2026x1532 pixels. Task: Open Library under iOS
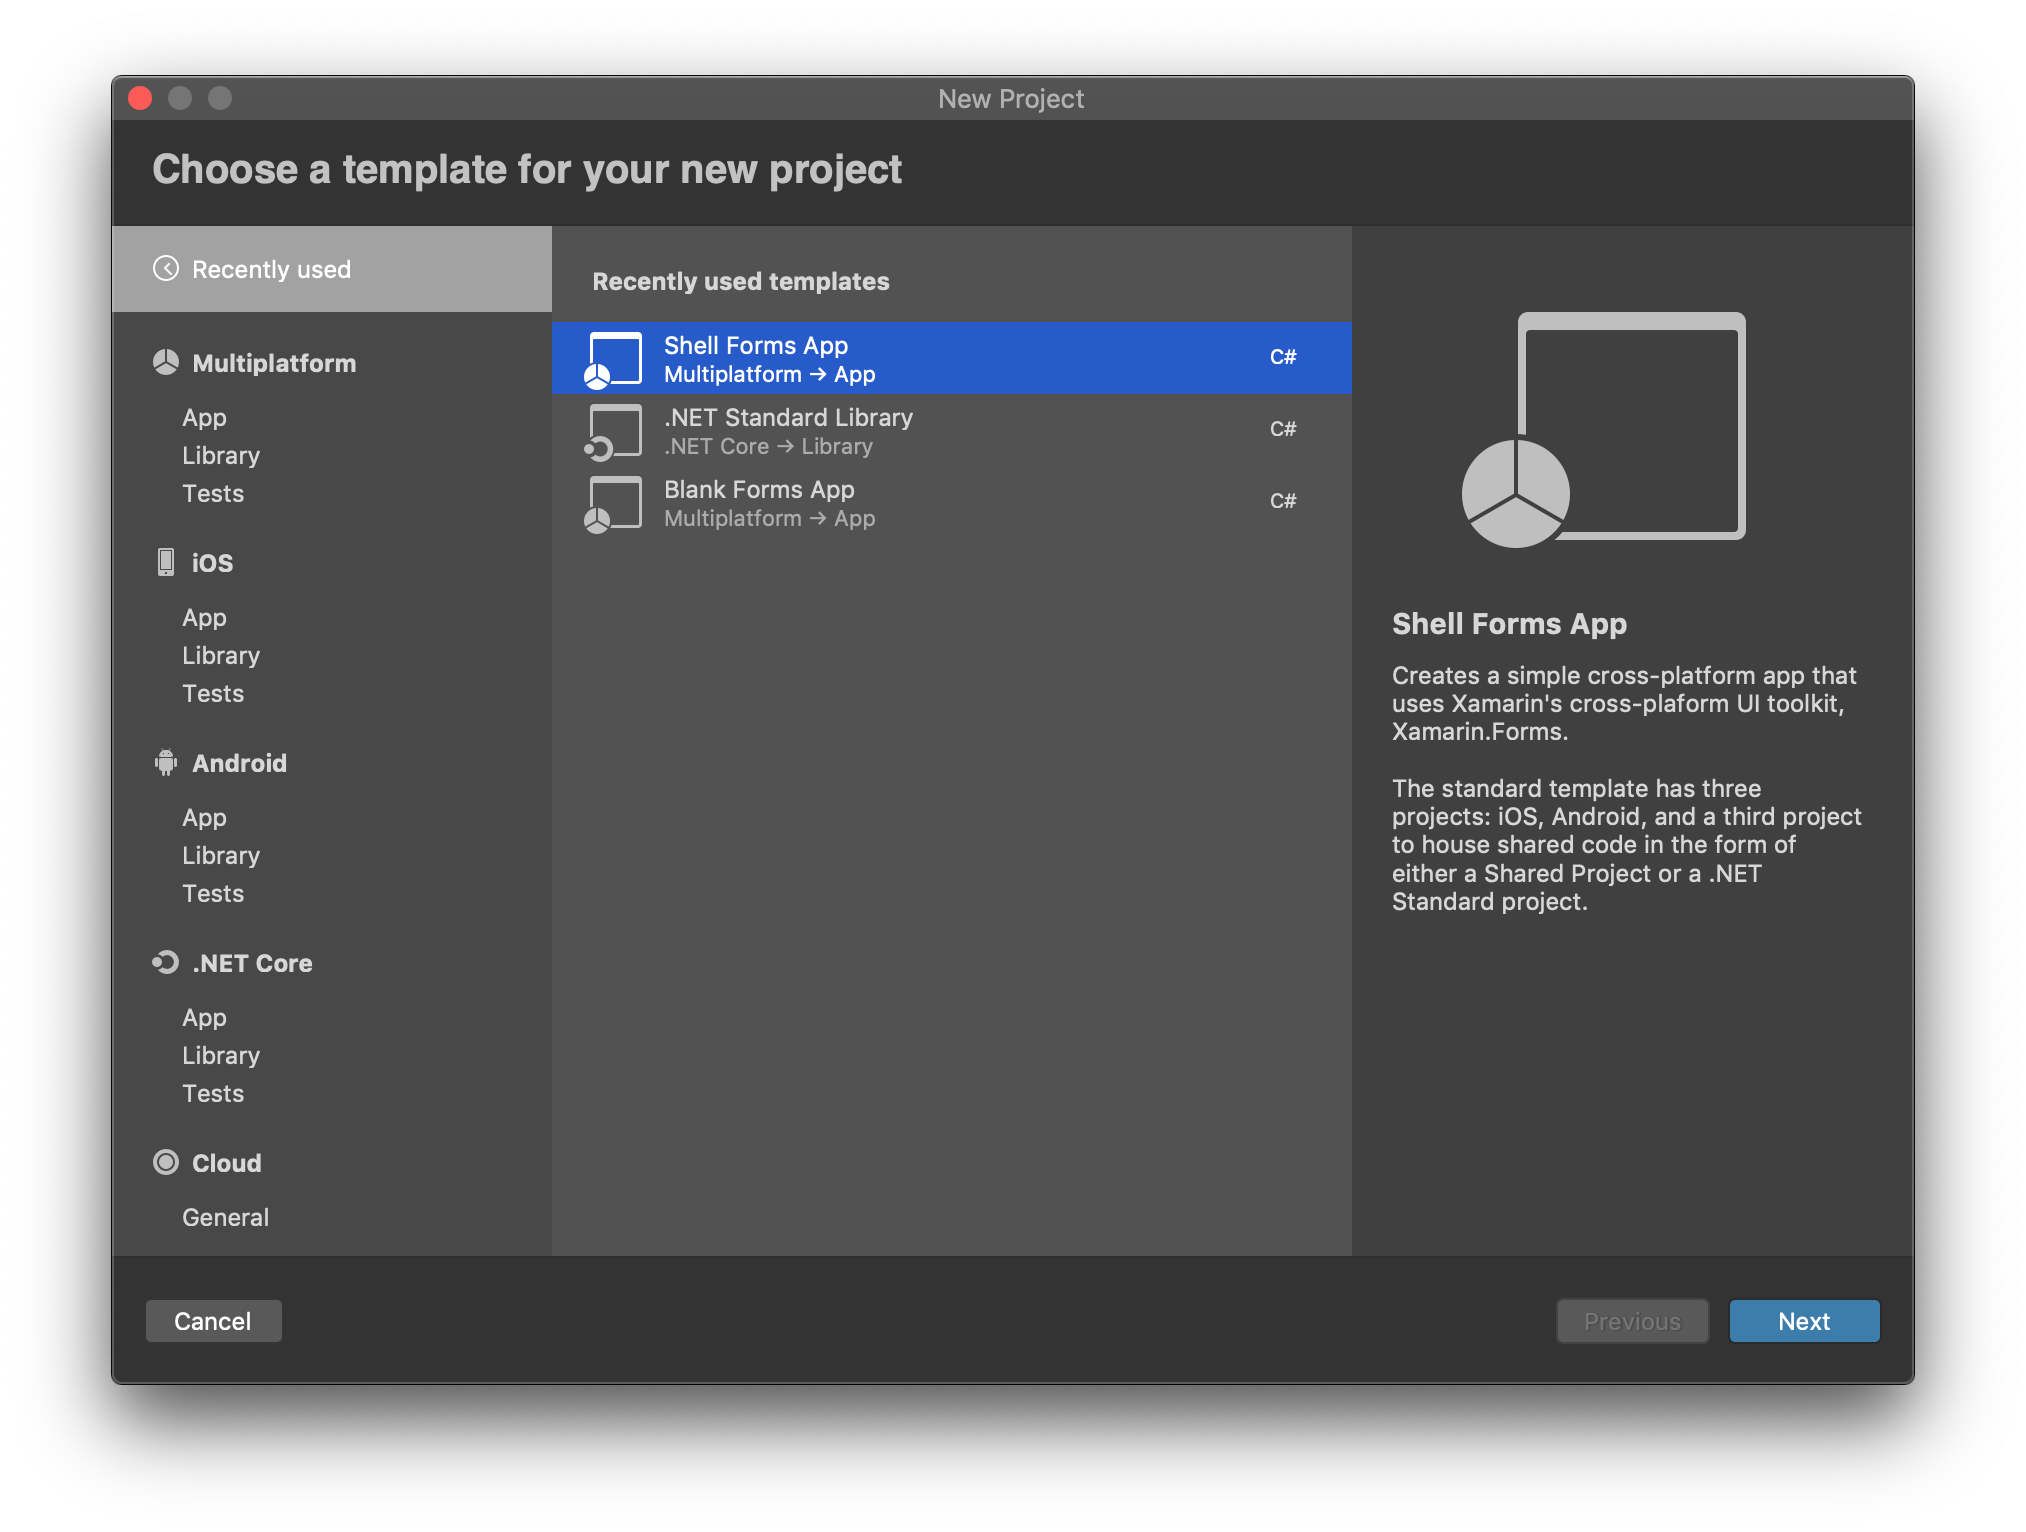[x=221, y=656]
